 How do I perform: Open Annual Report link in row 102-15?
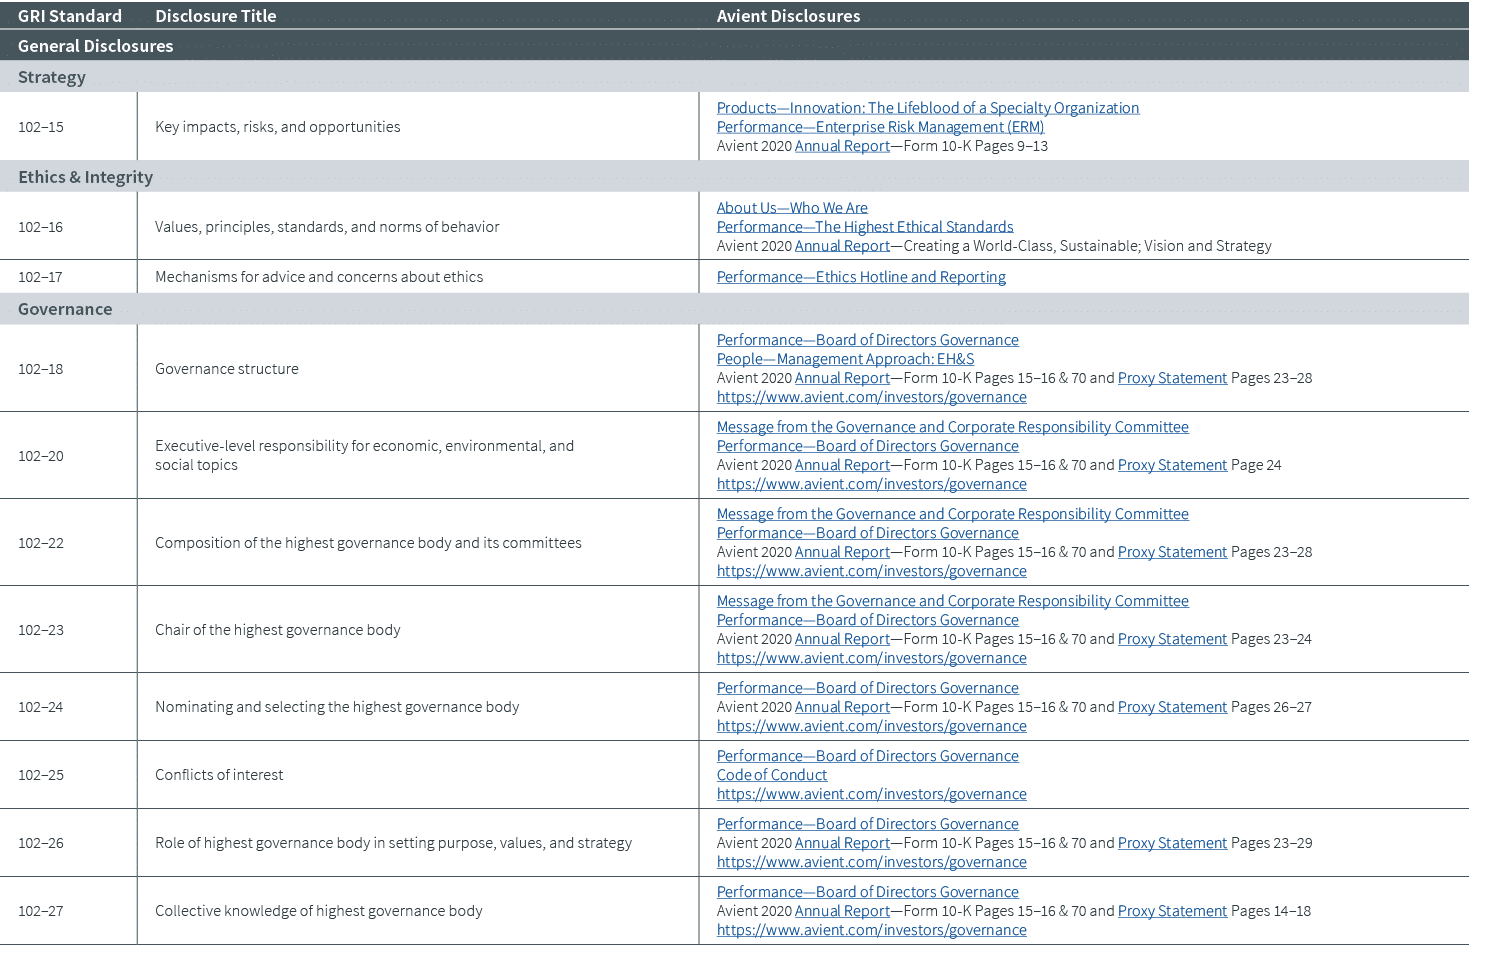coord(842,146)
